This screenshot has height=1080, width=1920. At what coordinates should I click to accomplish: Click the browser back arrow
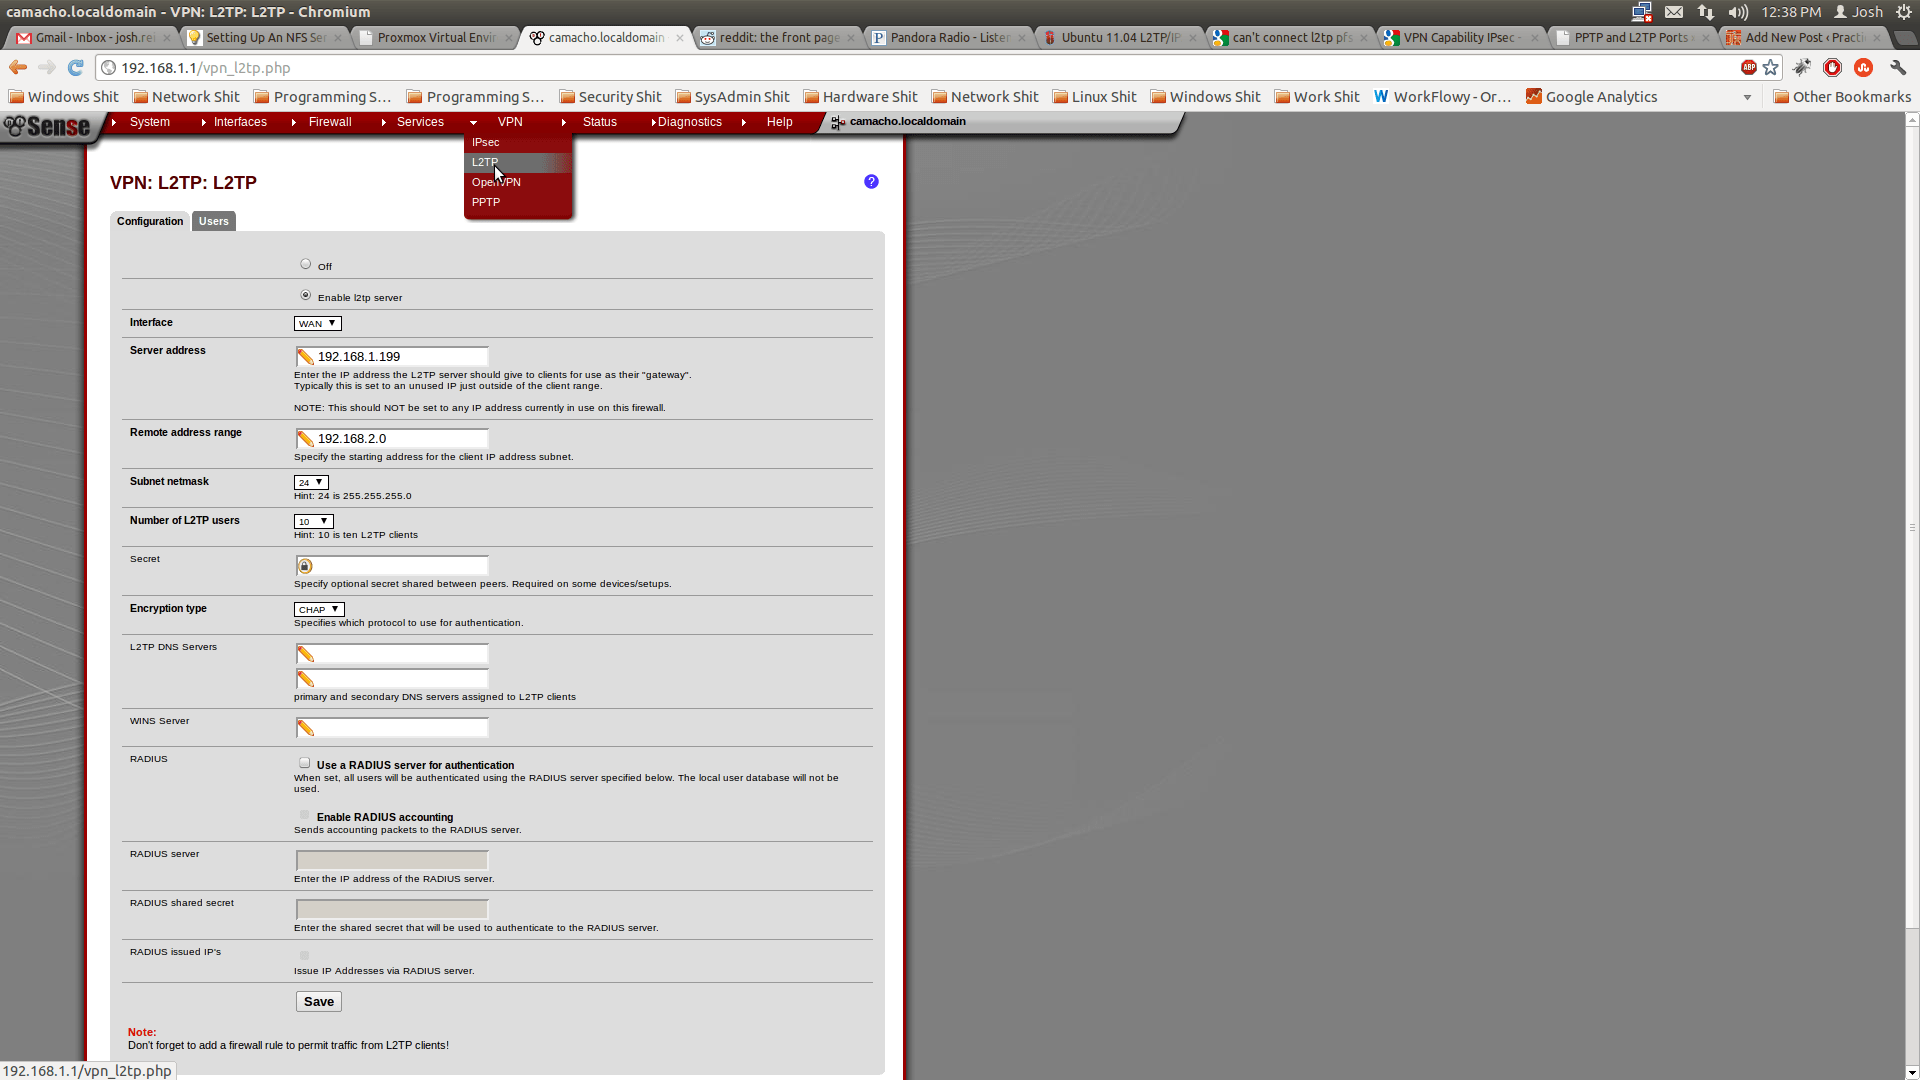coord(17,67)
